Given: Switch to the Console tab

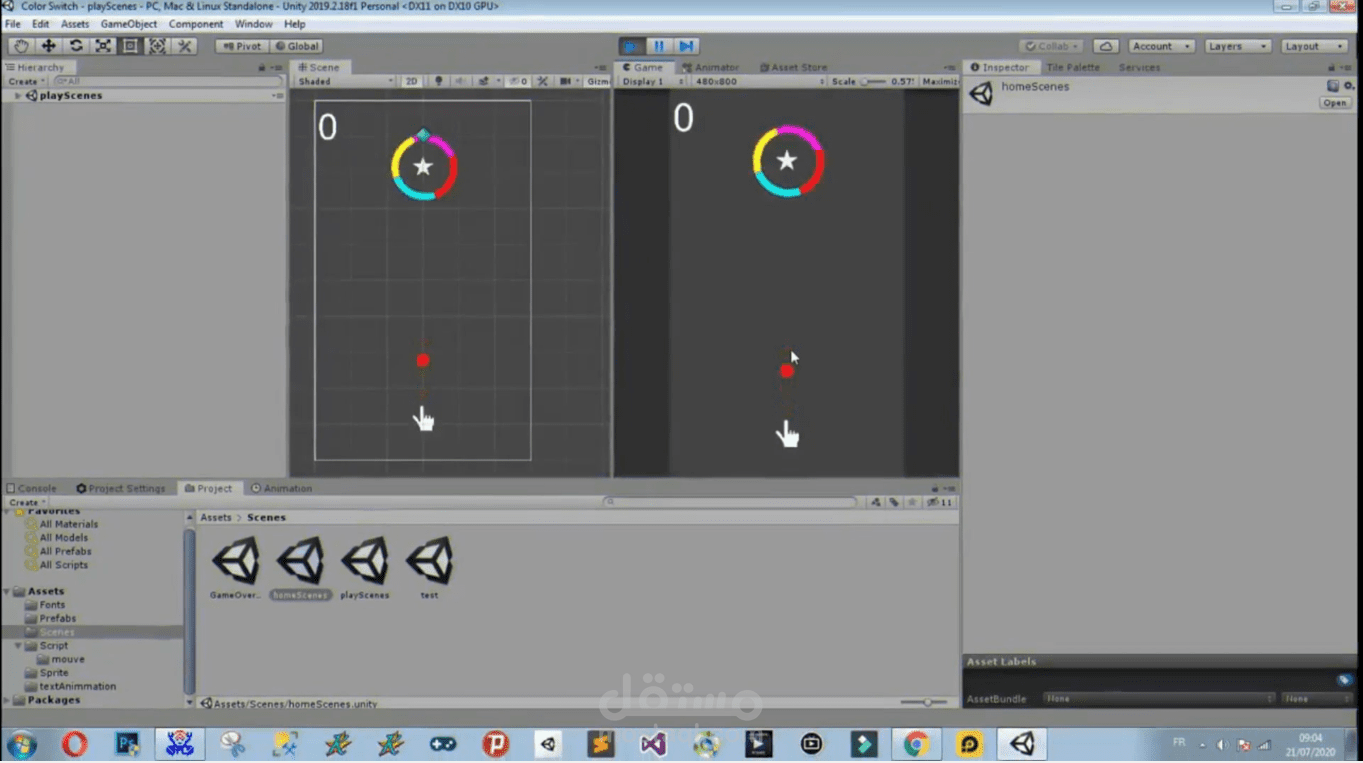Looking at the screenshot, I should pos(31,488).
